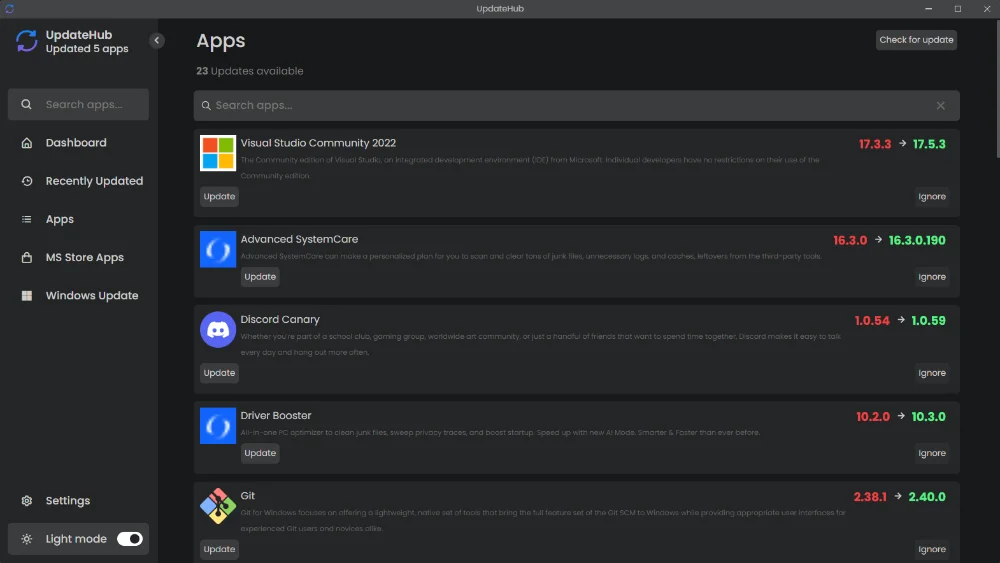
Task: Click the UpdateHub logo in sidebar
Action: coord(27,41)
